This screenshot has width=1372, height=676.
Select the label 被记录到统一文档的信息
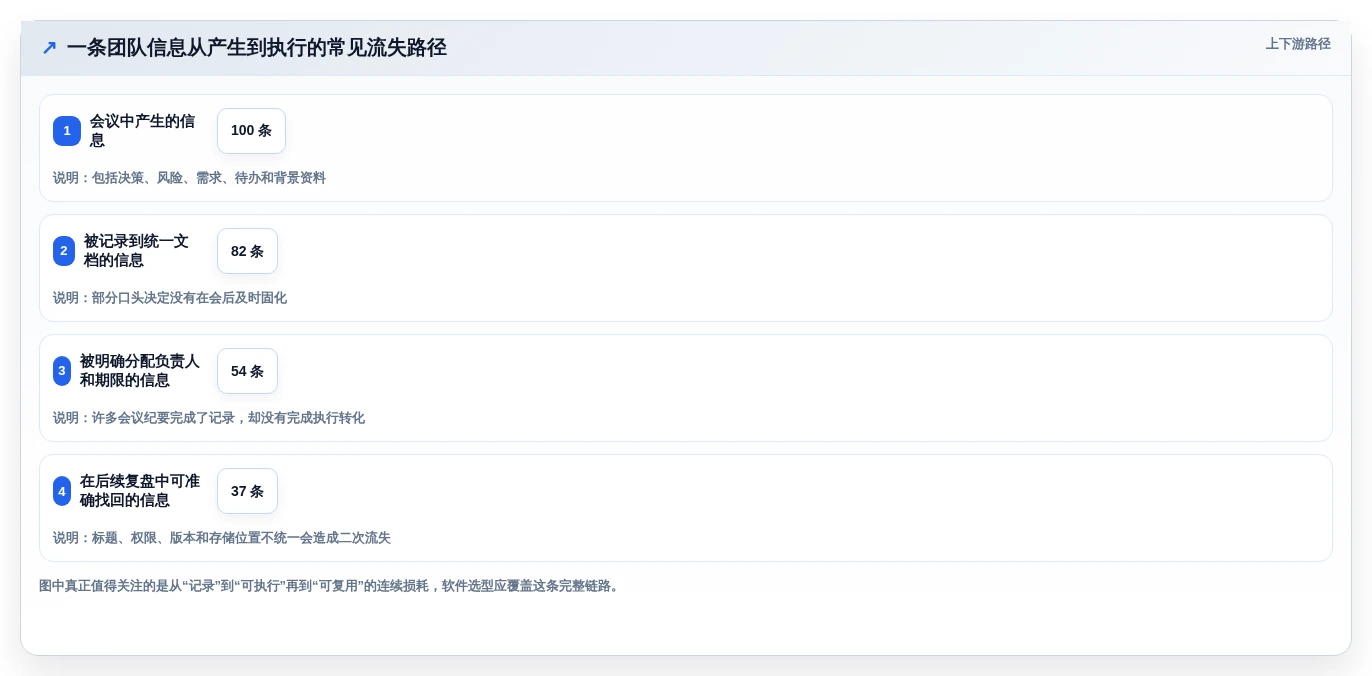137,251
